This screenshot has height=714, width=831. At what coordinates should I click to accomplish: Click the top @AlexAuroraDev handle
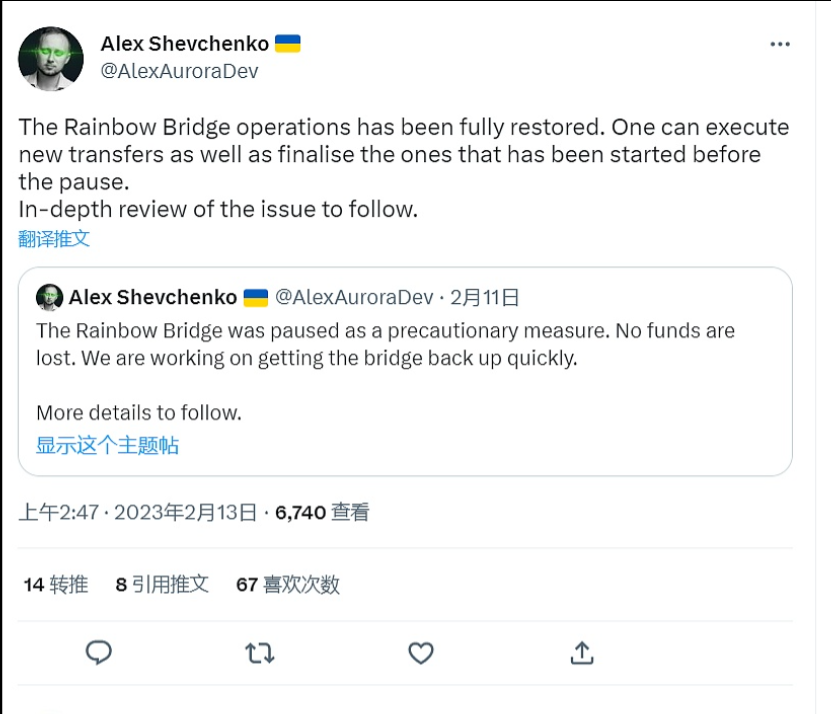(179, 72)
